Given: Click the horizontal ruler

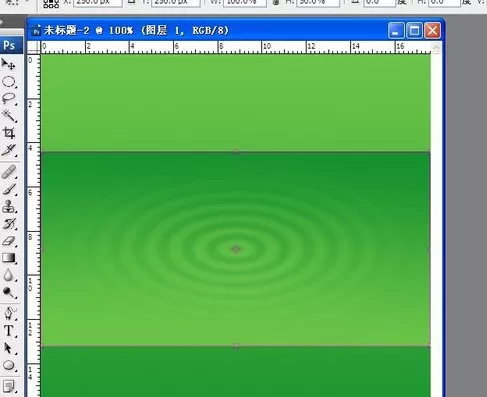Looking at the screenshot, I should click(235, 48).
